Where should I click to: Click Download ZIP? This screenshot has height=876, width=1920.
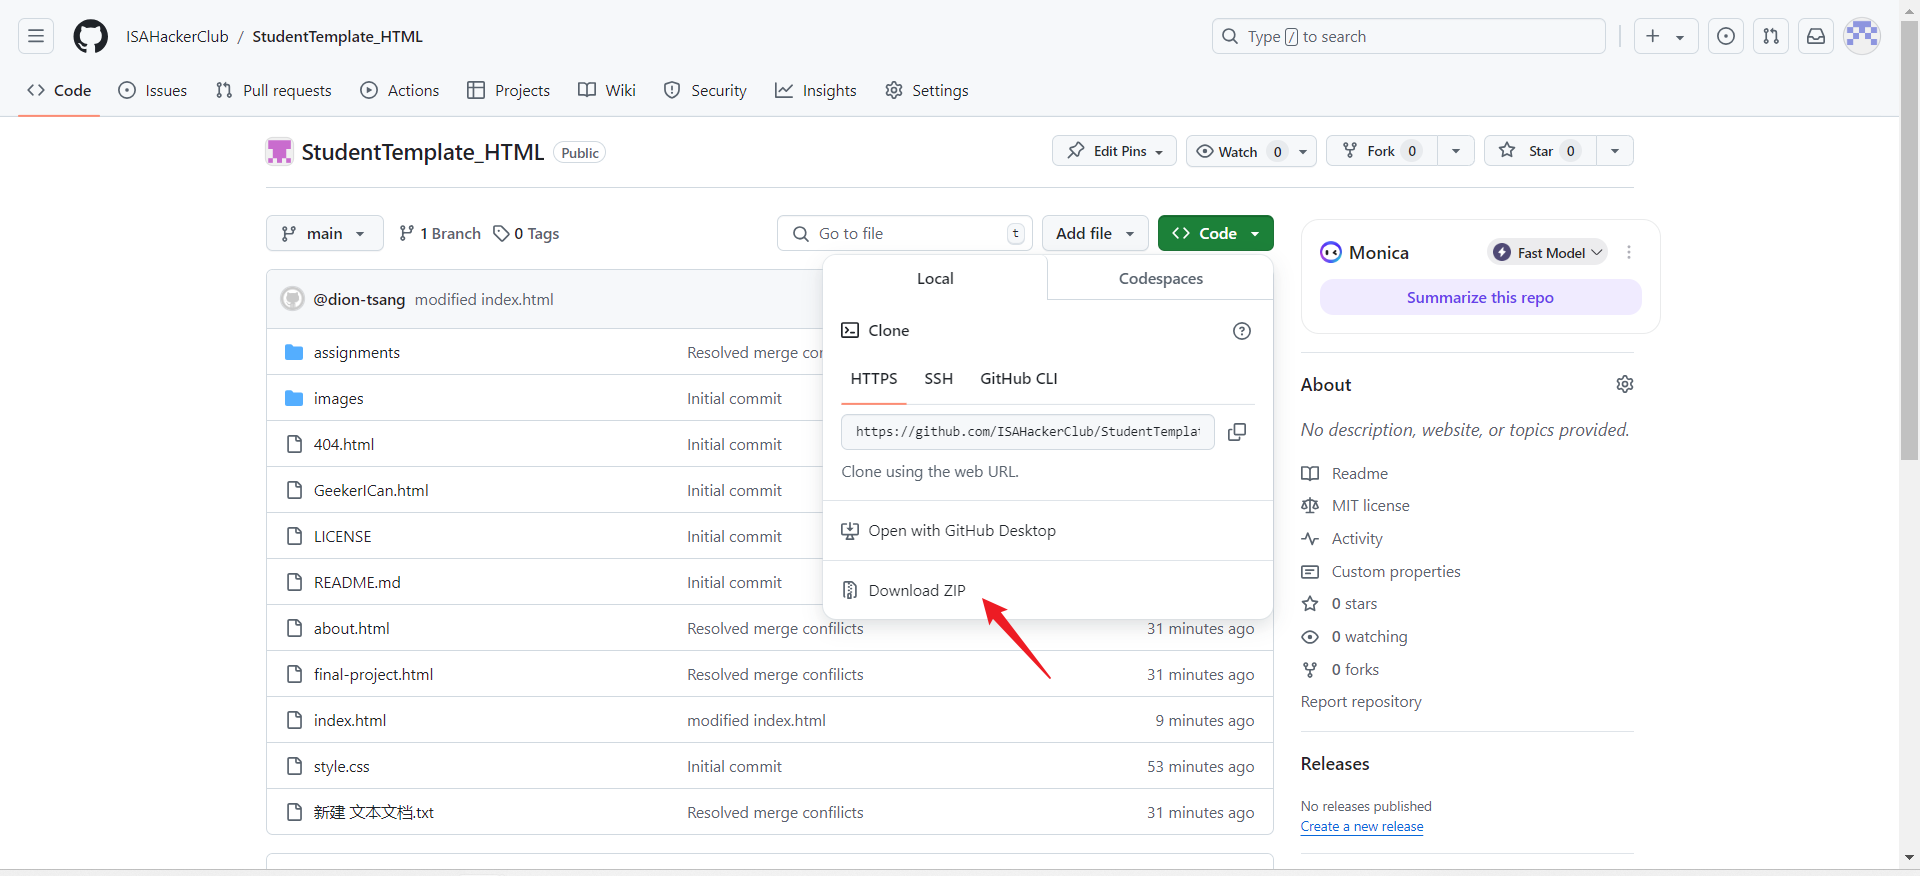(x=916, y=591)
